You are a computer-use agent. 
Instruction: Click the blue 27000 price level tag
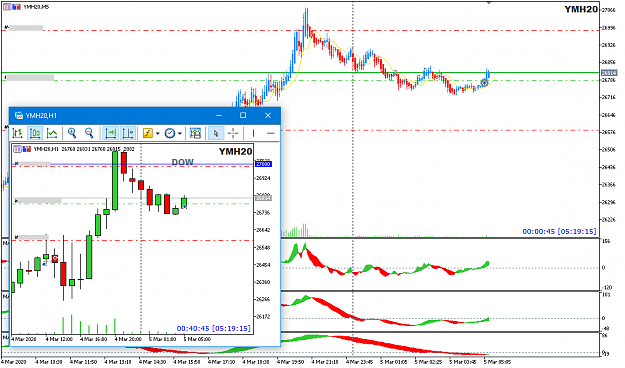263,164
